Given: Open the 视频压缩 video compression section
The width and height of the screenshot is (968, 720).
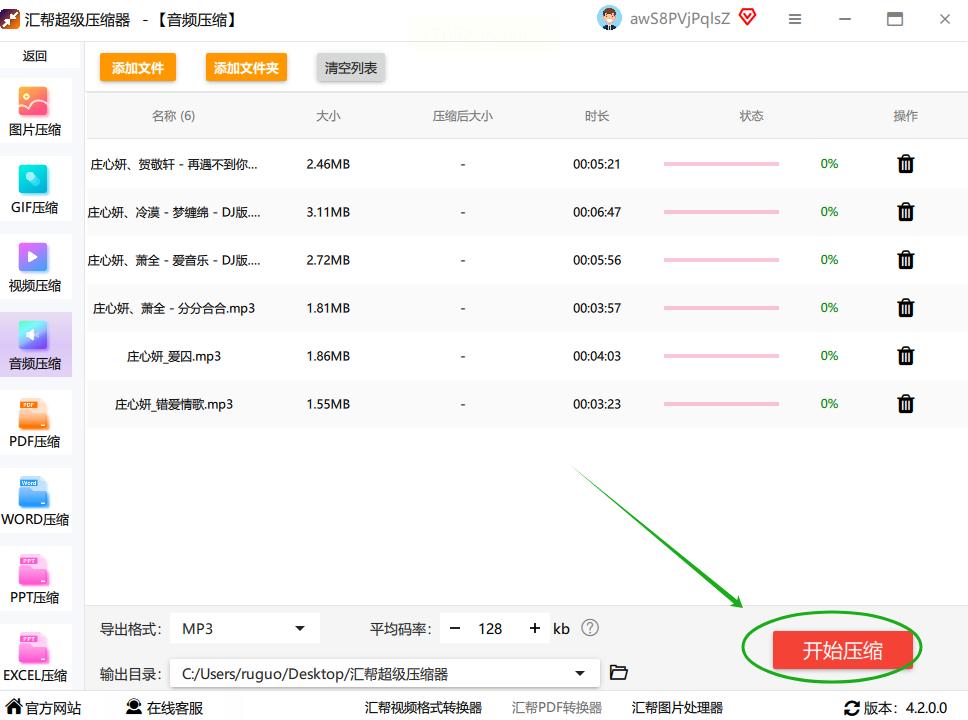Looking at the screenshot, I should tap(35, 267).
